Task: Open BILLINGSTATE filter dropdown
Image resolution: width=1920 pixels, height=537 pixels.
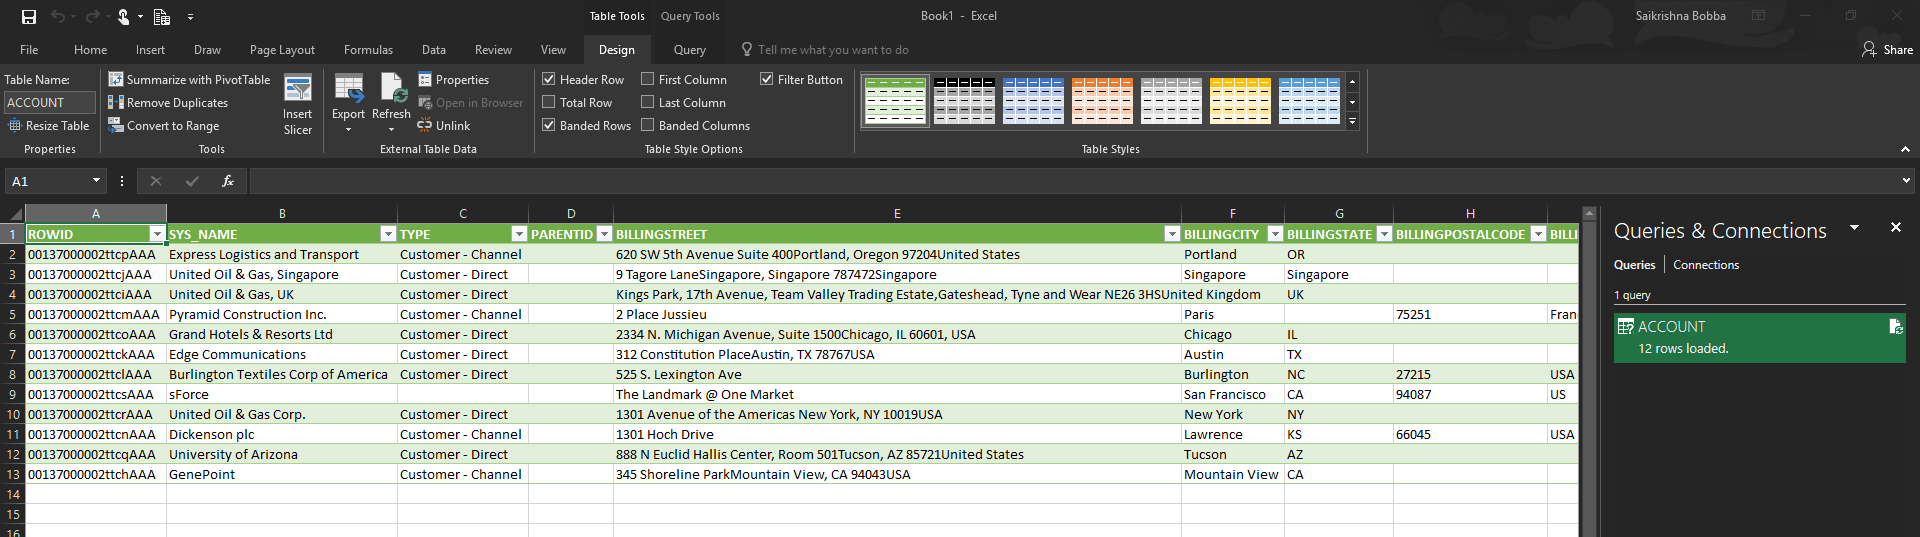Action: click(x=1384, y=234)
